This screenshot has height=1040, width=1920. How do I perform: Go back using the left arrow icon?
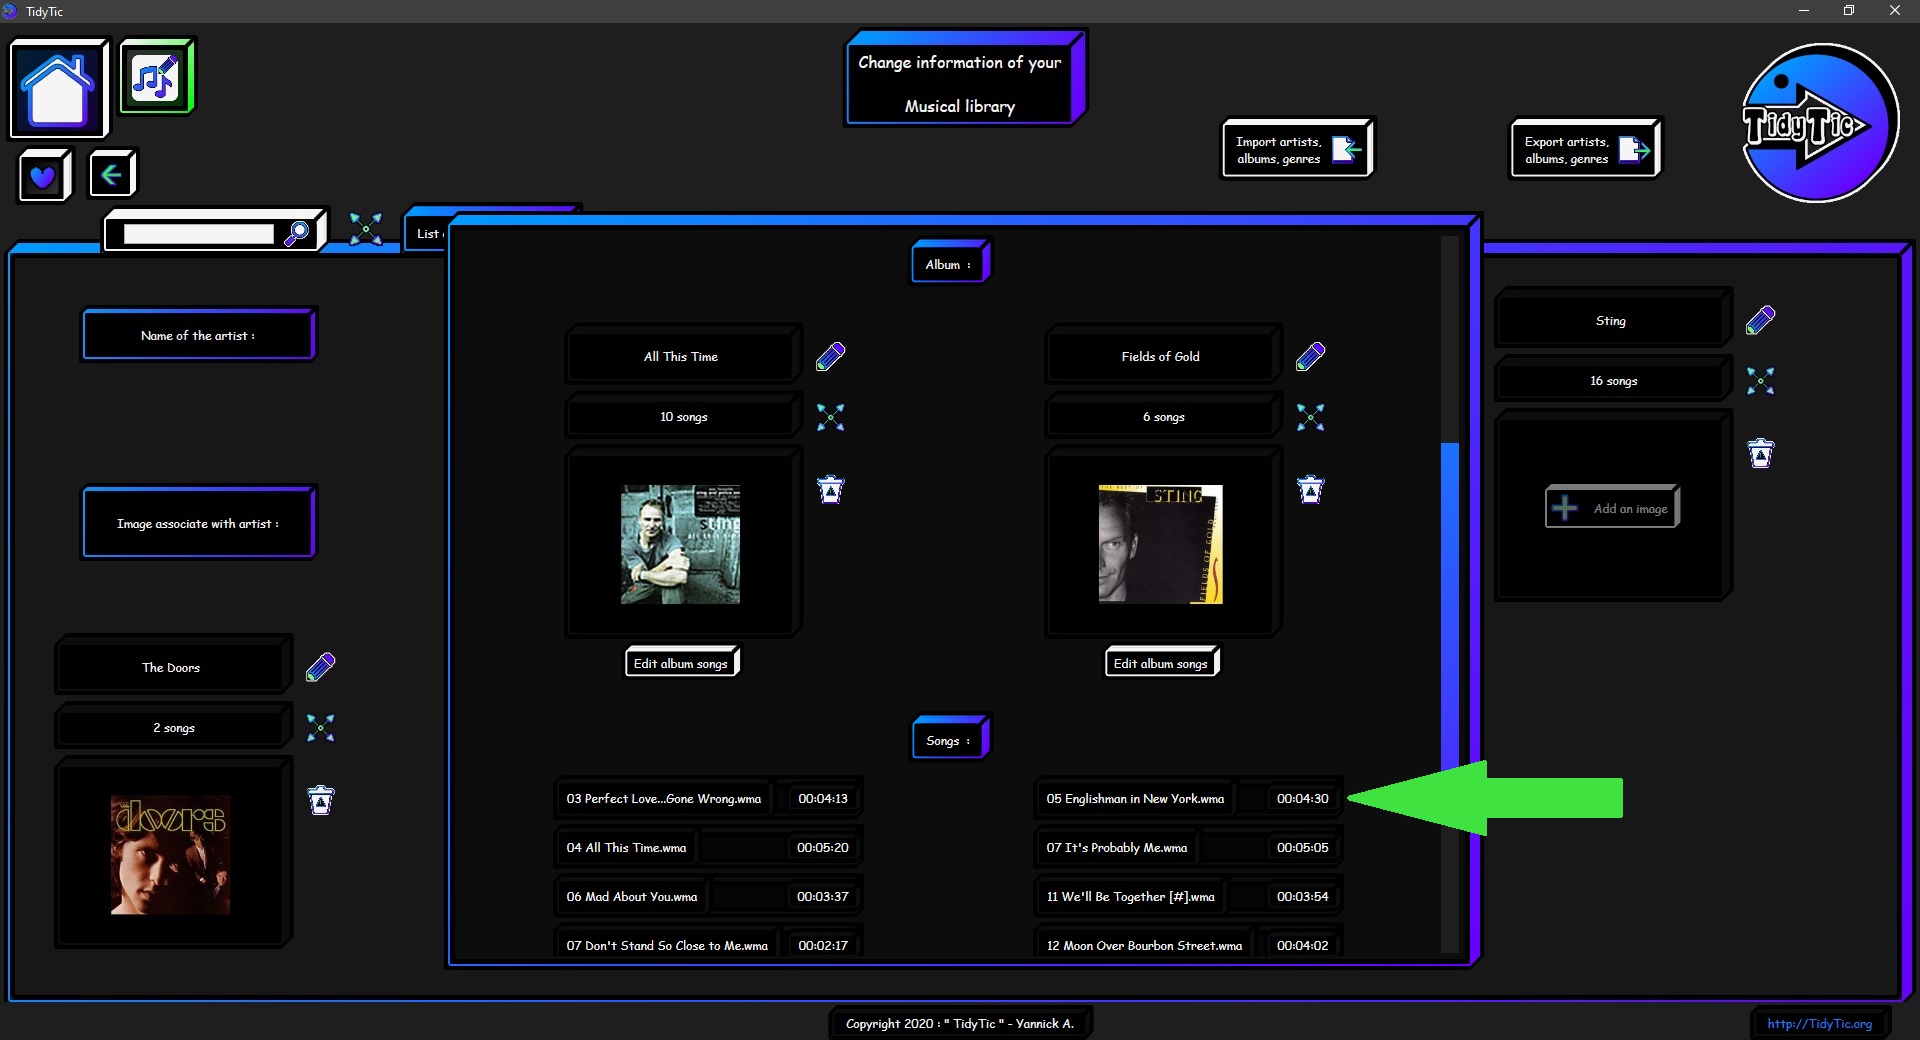click(x=111, y=175)
